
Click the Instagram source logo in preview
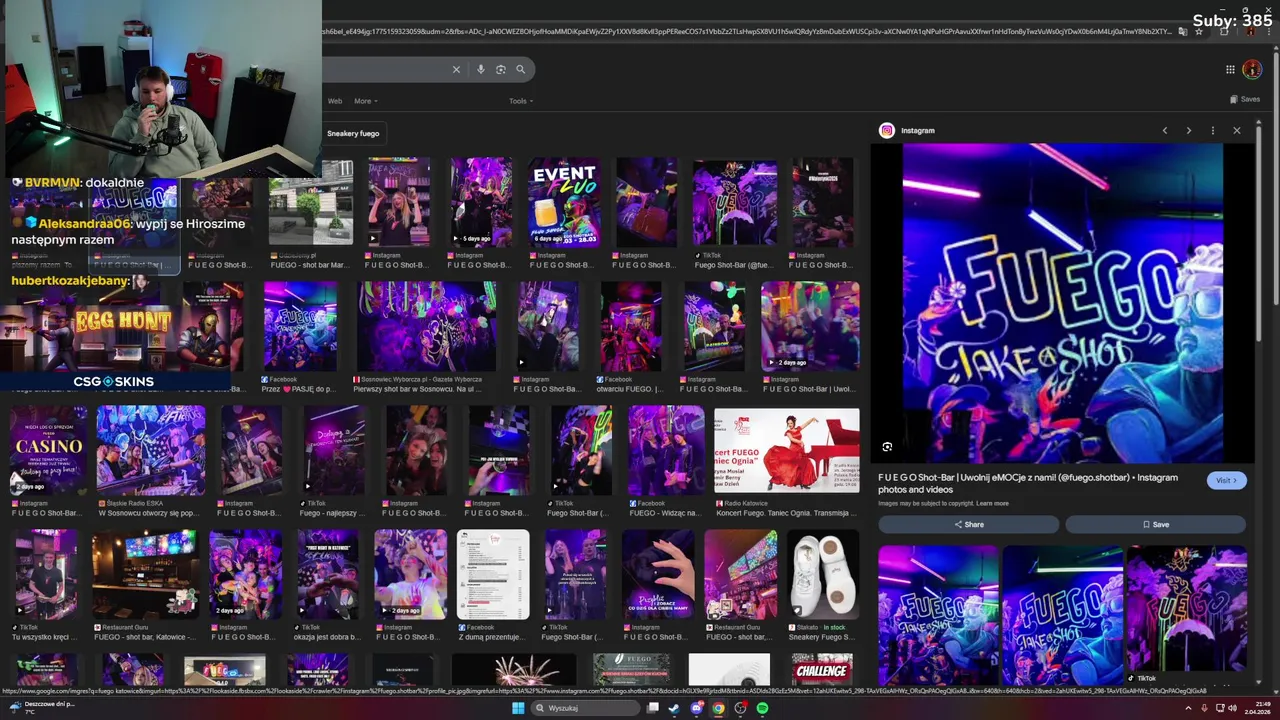[x=886, y=131]
